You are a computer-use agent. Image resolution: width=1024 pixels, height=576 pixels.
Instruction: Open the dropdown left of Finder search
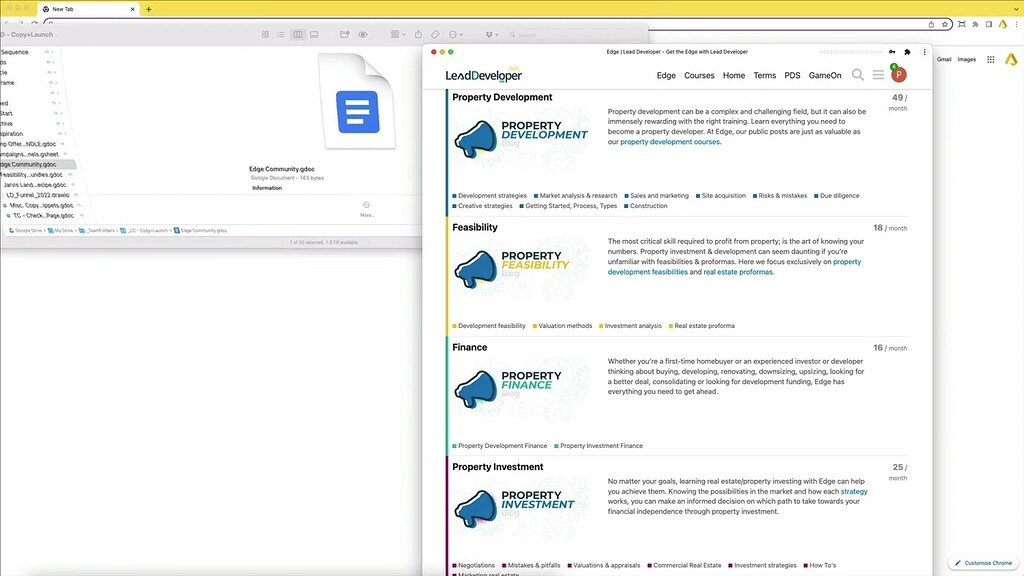pyautogui.click(x=492, y=35)
